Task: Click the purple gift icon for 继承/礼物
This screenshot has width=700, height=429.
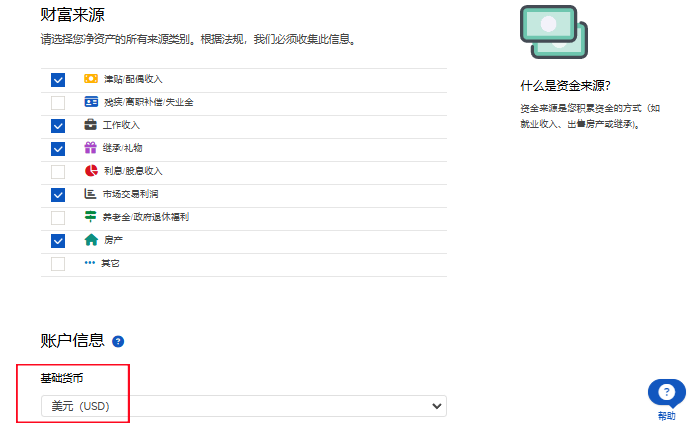Action: [91, 148]
